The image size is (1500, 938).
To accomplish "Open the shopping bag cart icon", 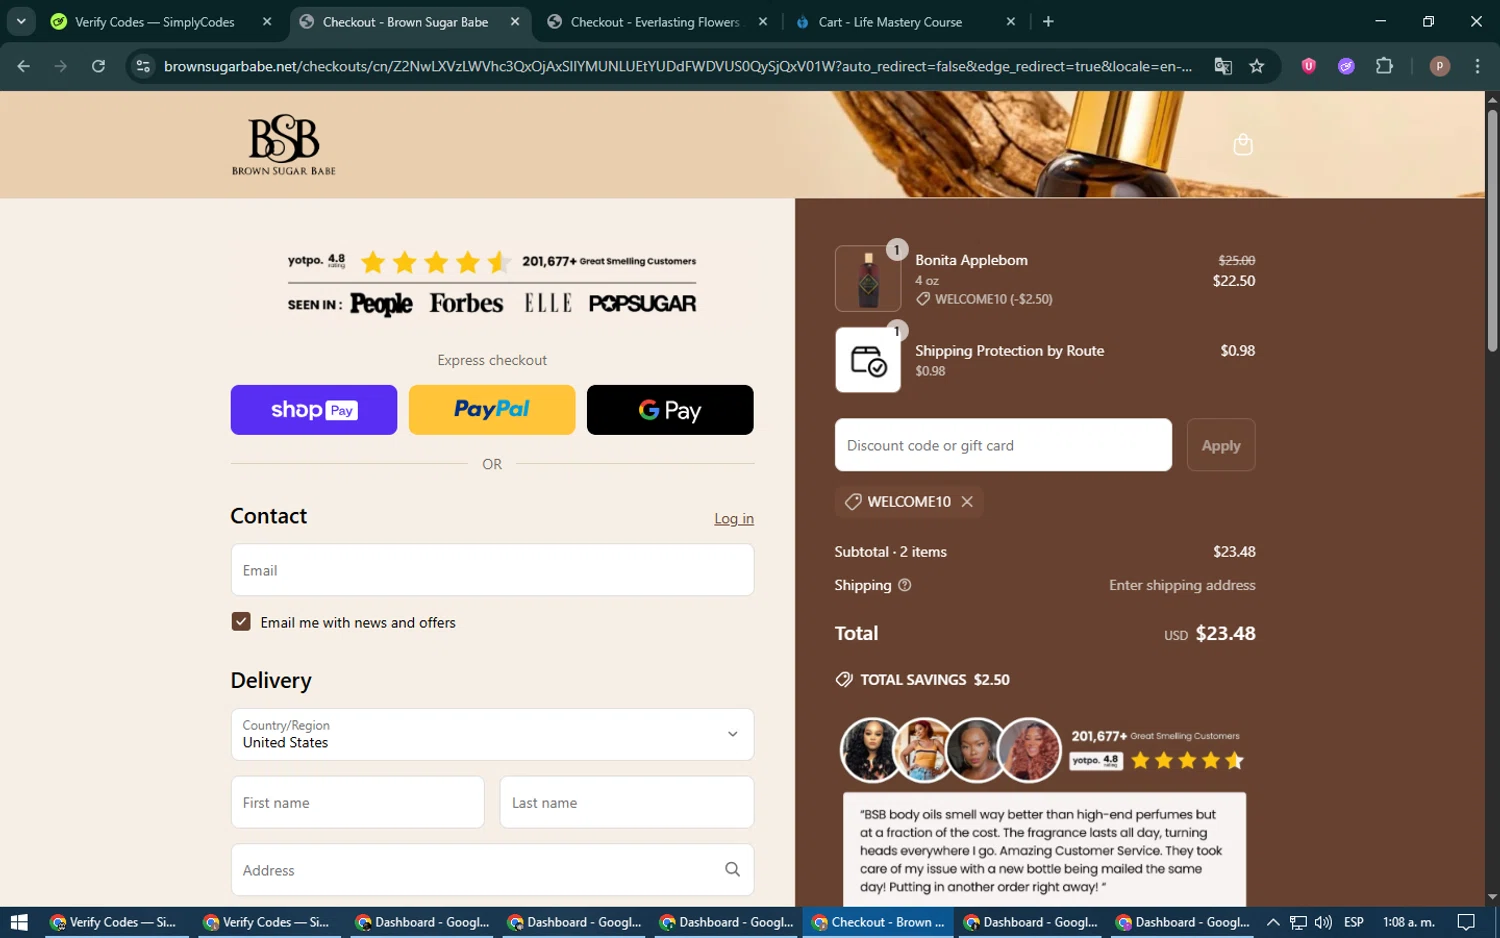I will click(1243, 145).
